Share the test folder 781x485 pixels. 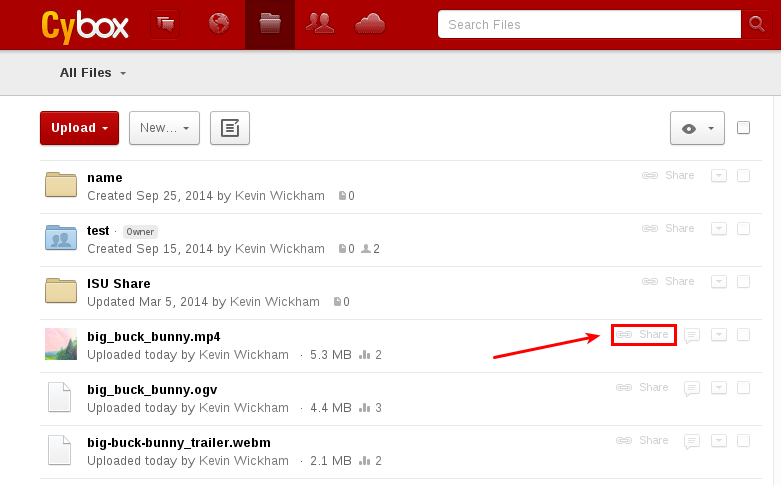click(668, 228)
